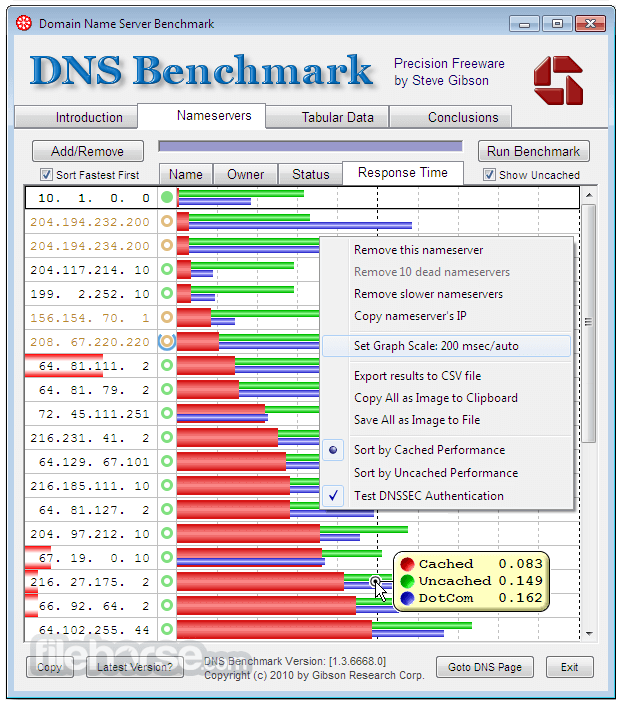
Task: Select Sort by Cached Performance option
Action: tap(429, 450)
